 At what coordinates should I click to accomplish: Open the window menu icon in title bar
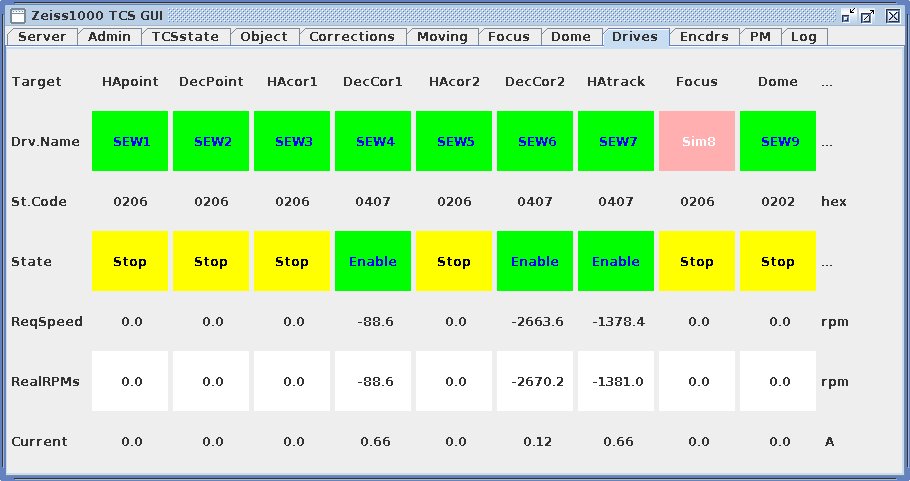point(18,16)
